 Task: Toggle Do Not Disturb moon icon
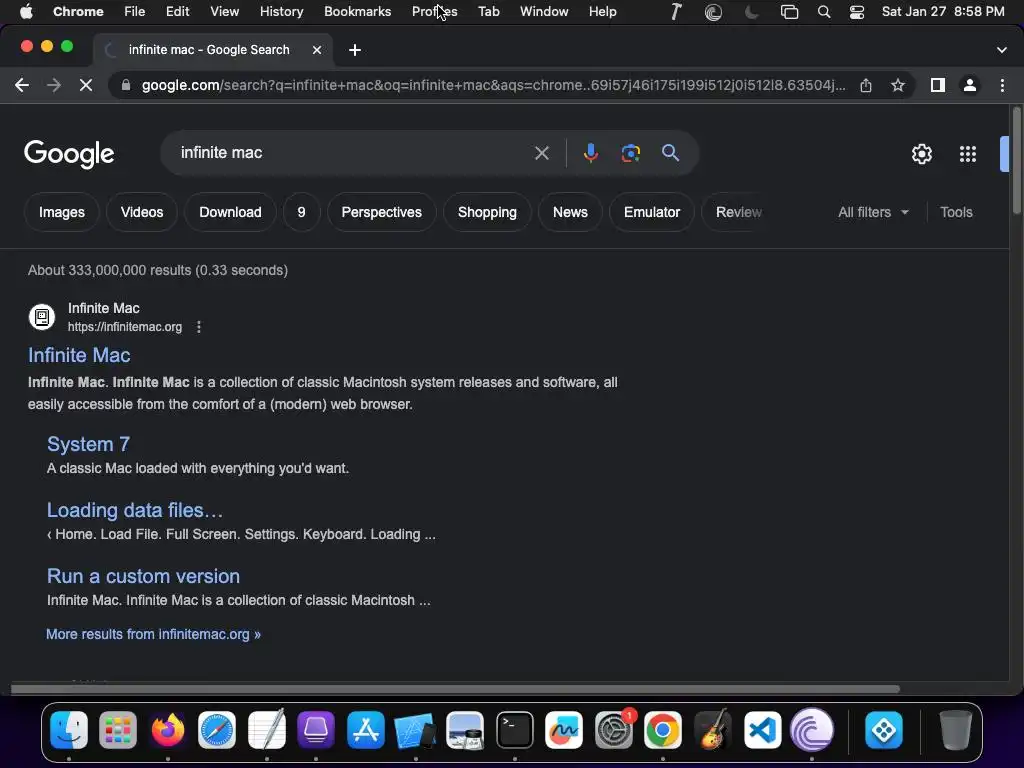click(752, 12)
